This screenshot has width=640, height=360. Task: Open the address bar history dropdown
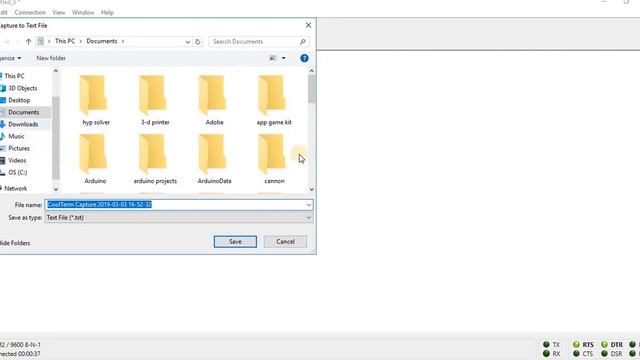coord(187,42)
